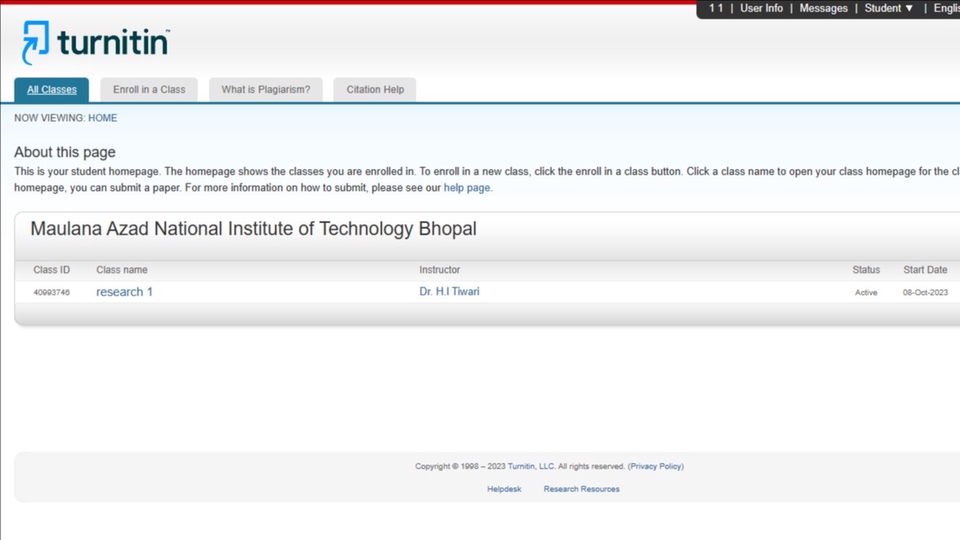Click start date 08-Oct-2023
This screenshot has height=540, width=960.
(925, 293)
